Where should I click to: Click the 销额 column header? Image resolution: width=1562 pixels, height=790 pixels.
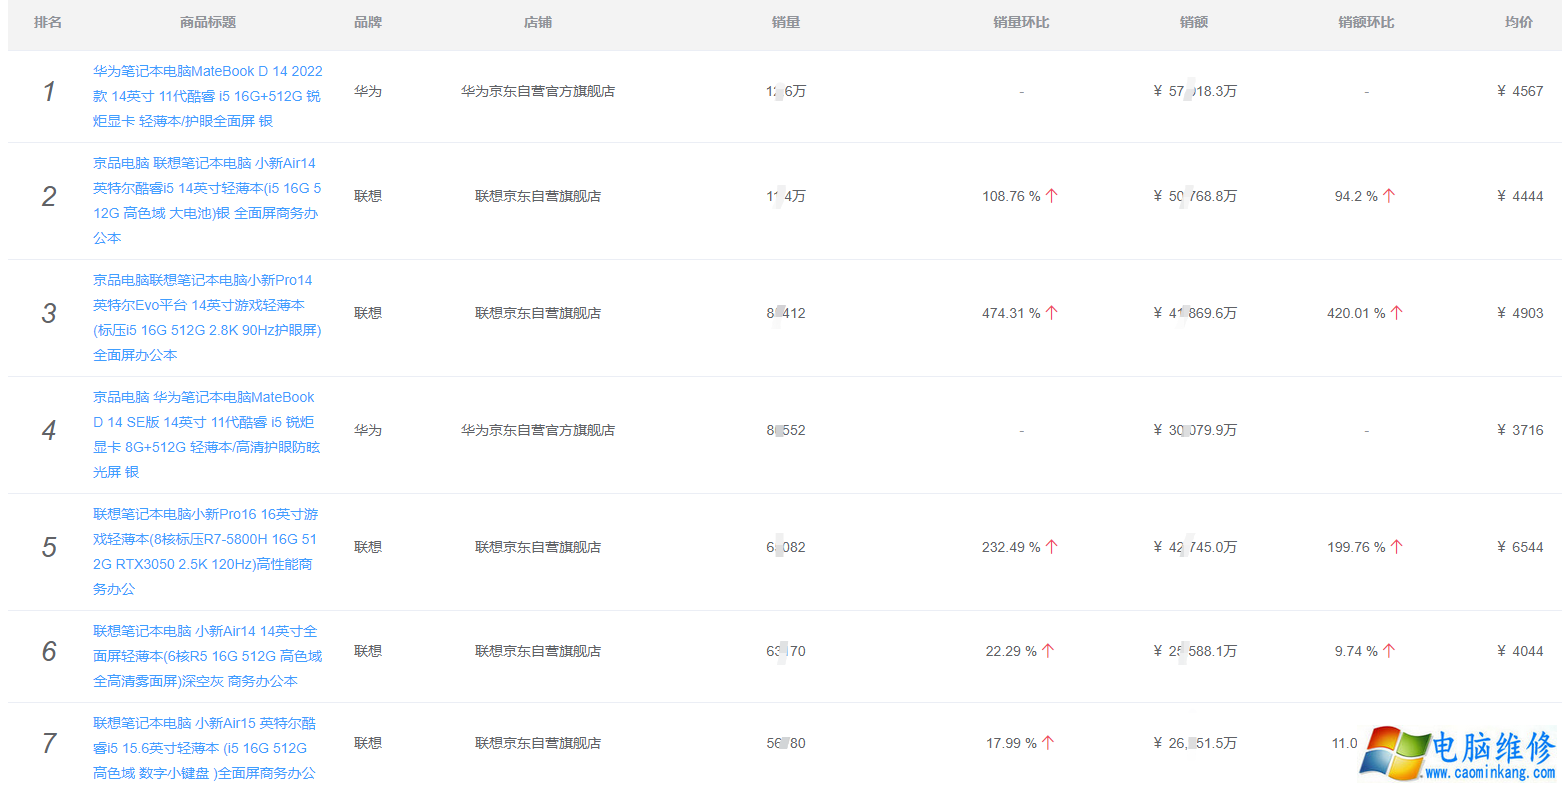tap(1194, 22)
